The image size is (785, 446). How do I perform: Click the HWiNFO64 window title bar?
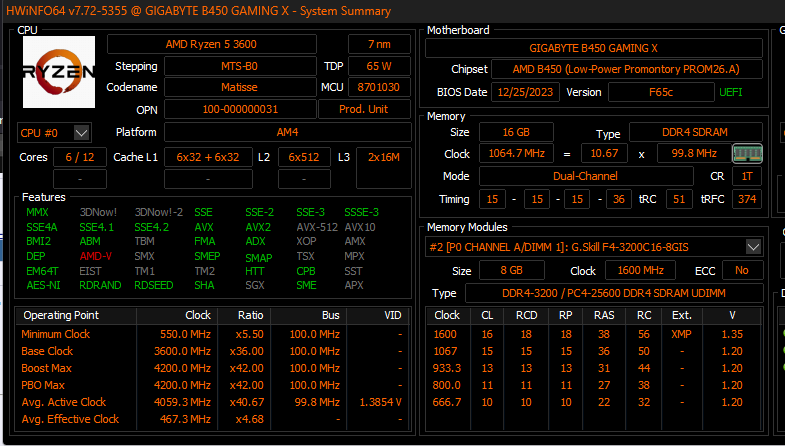(200, 10)
